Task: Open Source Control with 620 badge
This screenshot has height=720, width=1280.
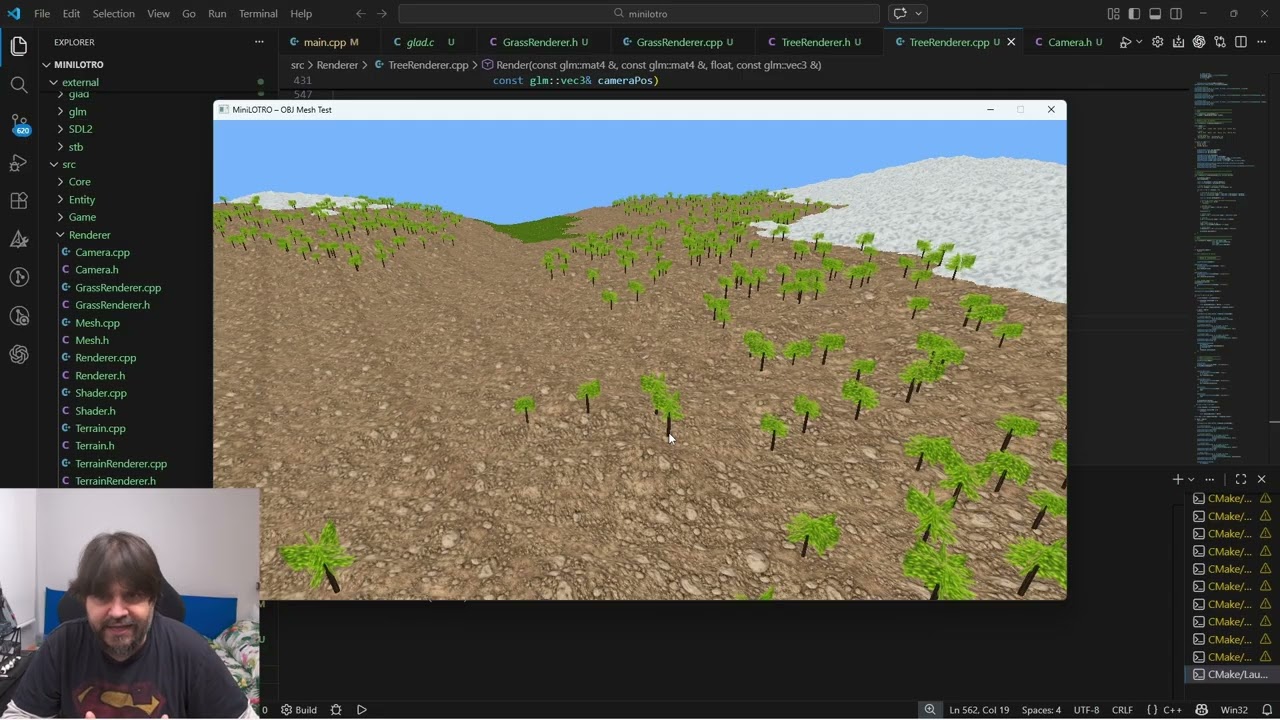Action: pos(18,124)
